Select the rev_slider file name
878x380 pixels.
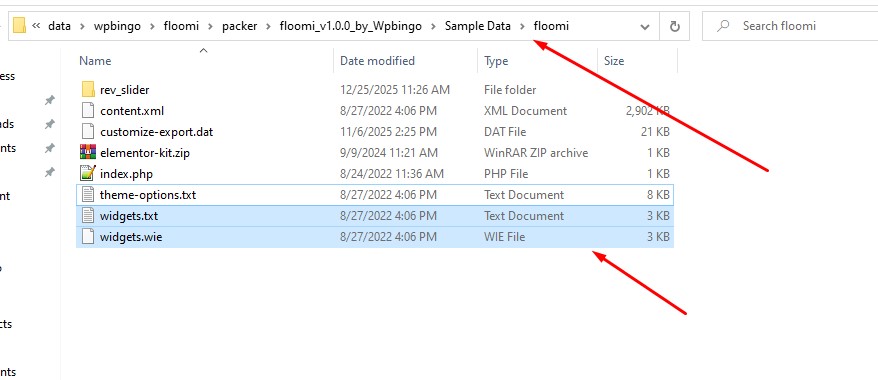pyautogui.click(x=124, y=90)
